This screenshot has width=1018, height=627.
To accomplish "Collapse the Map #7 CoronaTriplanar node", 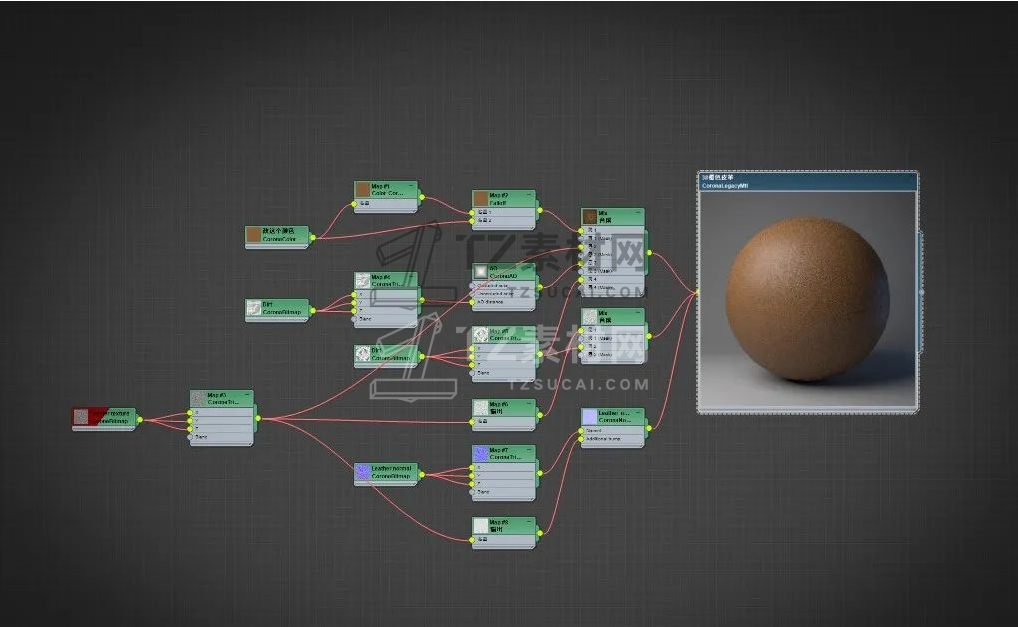I will [531, 450].
